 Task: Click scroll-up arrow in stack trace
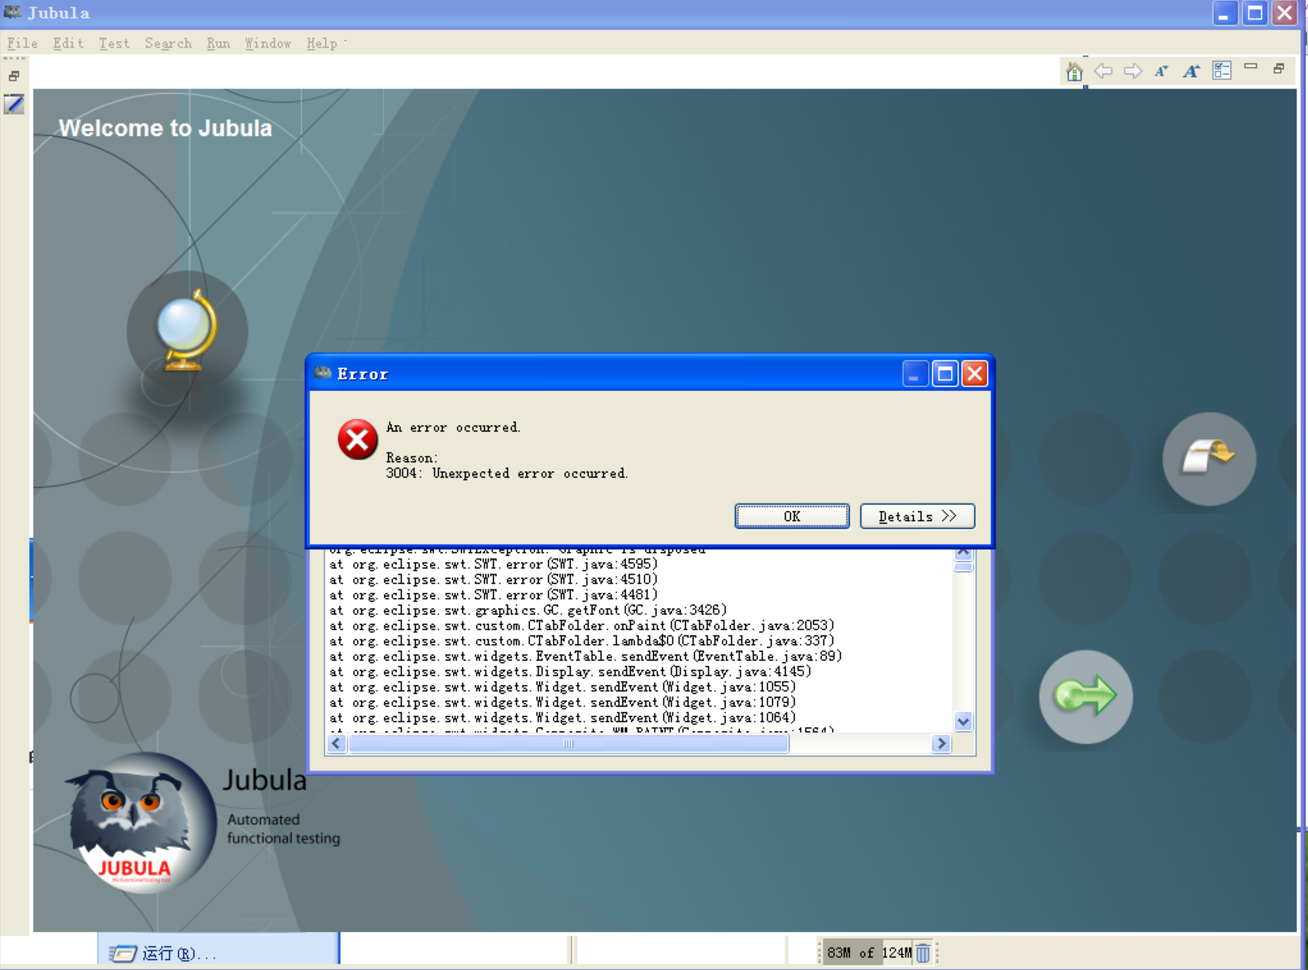click(963, 552)
